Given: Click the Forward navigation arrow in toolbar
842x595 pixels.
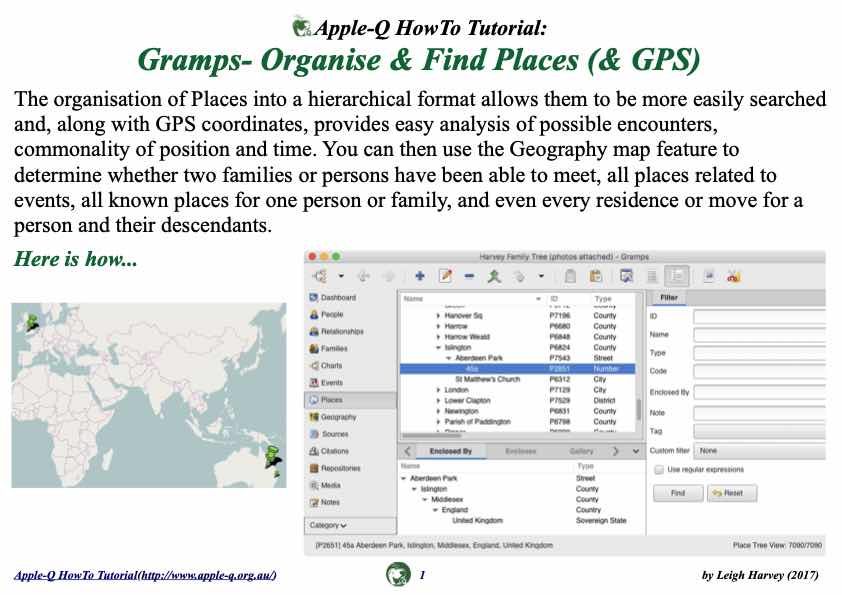Looking at the screenshot, I should pos(388,276).
